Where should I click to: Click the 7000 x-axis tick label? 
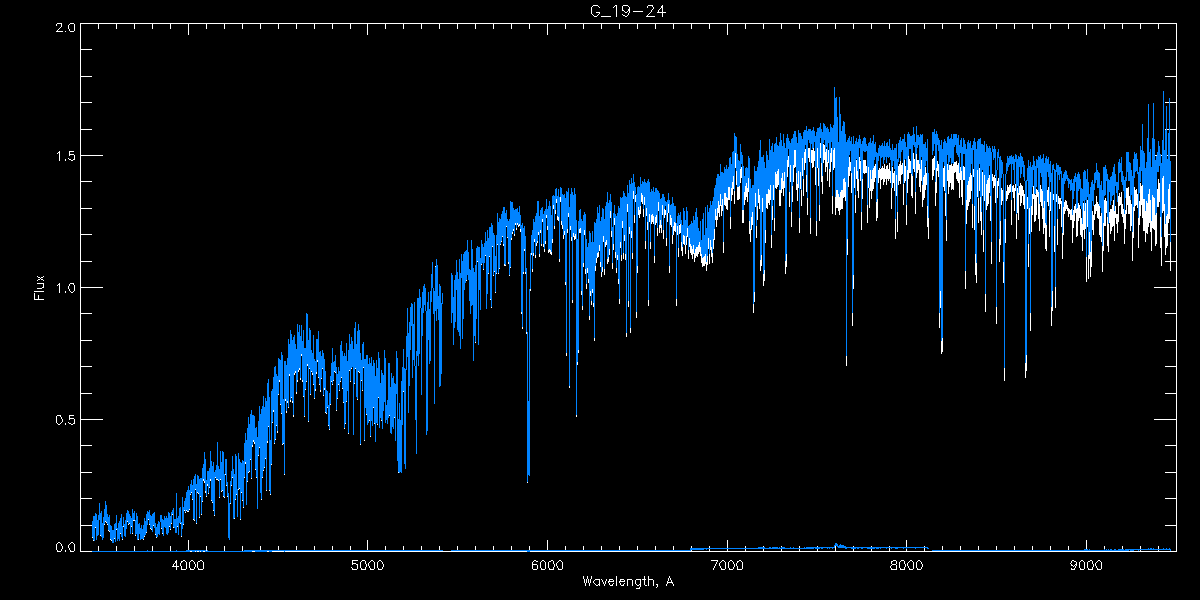click(x=727, y=564)
